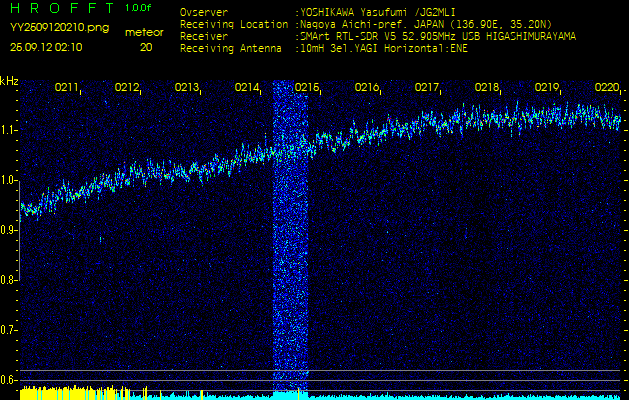Select the 0.9 frequency axis label

point(9,230)
